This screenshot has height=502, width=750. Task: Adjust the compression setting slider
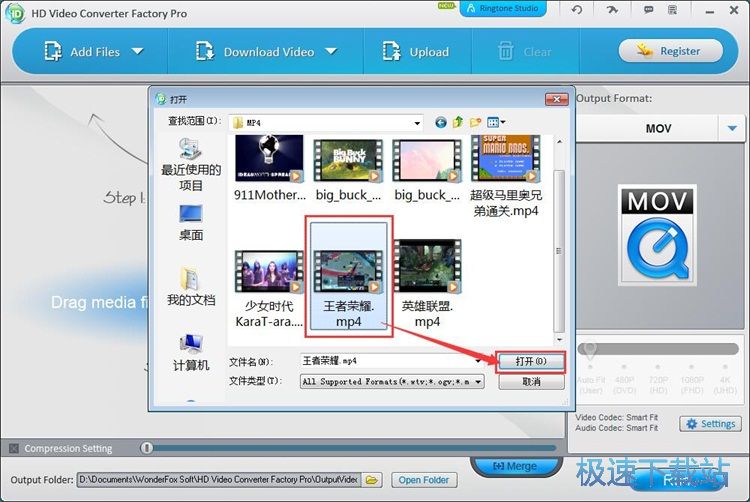pyautogui.click(x=147, y=449)
